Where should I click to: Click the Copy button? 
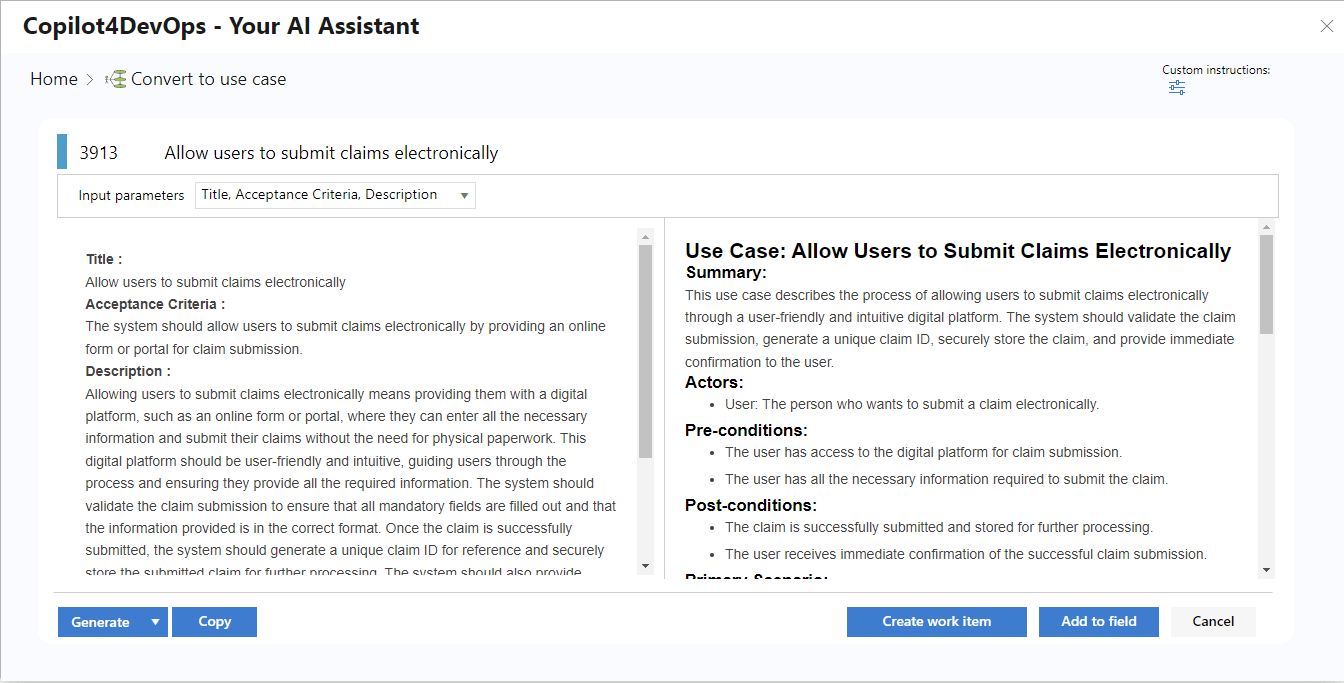(x=214, y=622)
